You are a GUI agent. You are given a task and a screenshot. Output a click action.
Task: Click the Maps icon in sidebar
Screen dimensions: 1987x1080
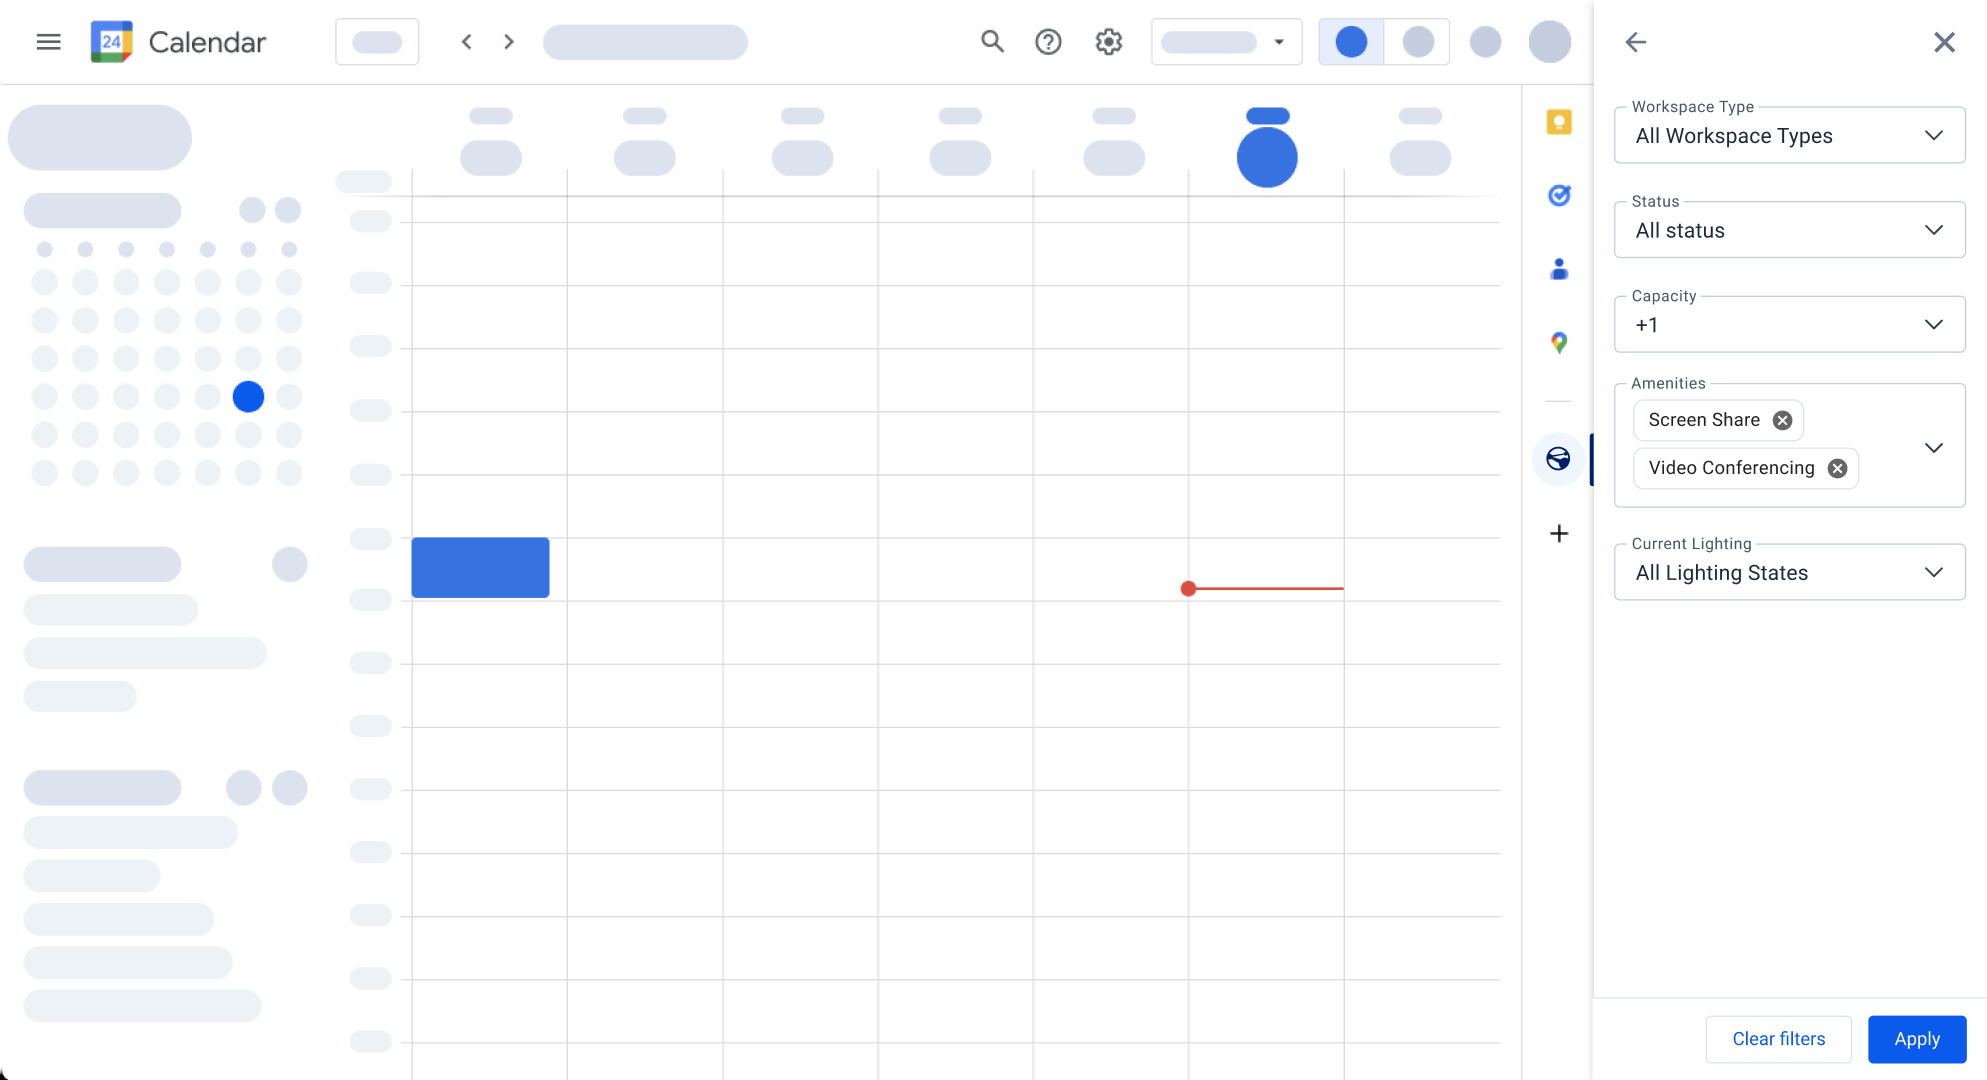point(1560,343)
